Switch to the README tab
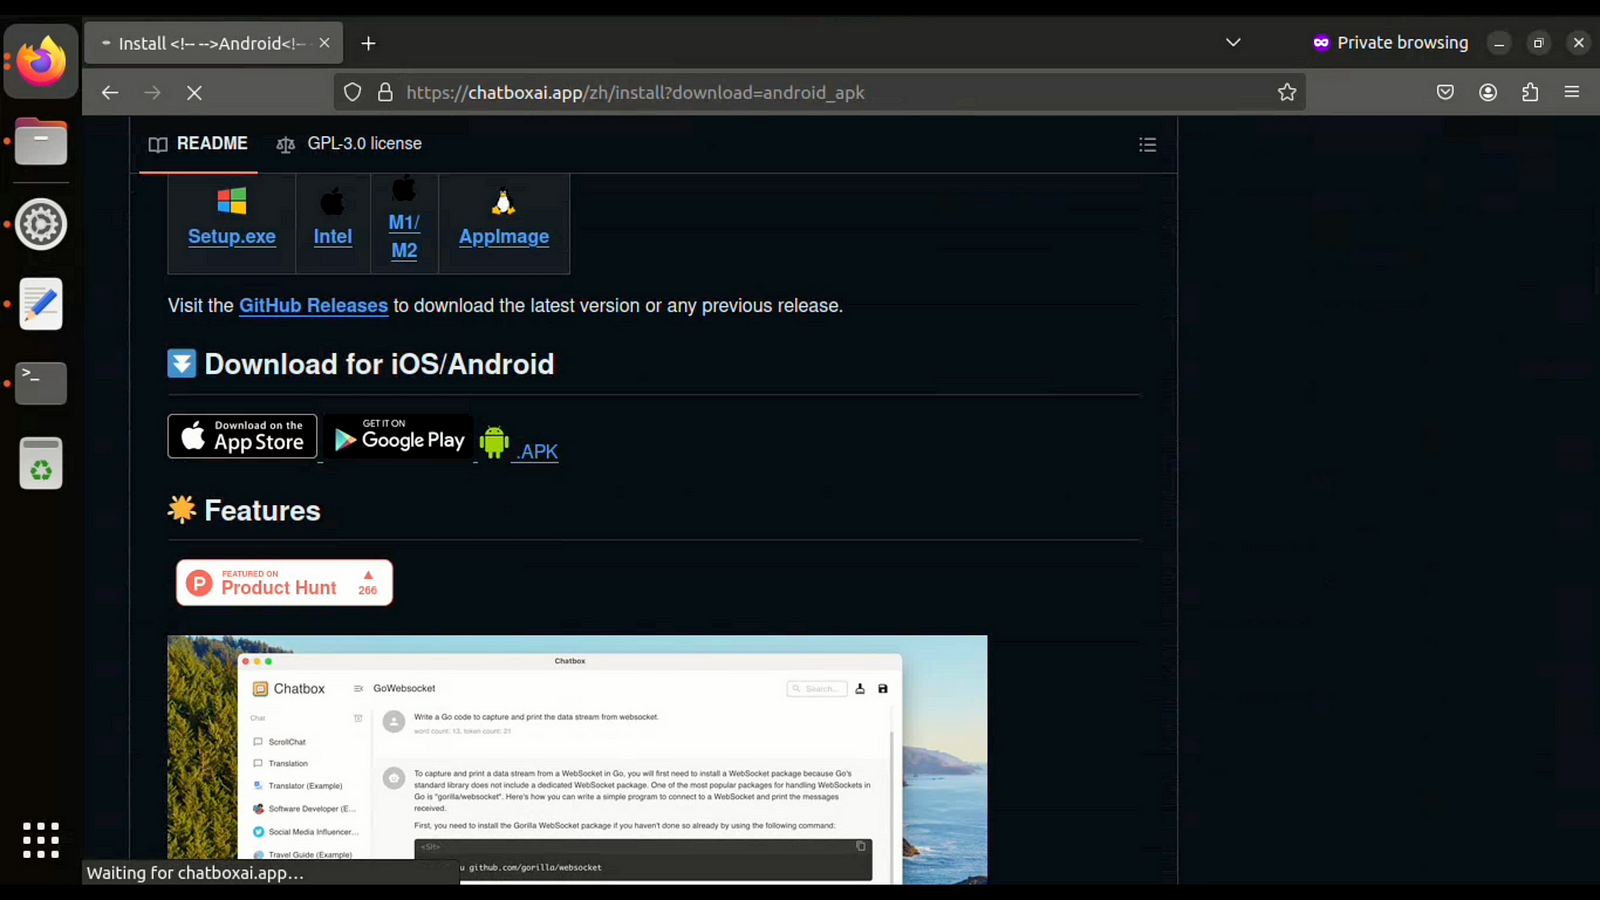1600x900 pixels. point(198,144)
